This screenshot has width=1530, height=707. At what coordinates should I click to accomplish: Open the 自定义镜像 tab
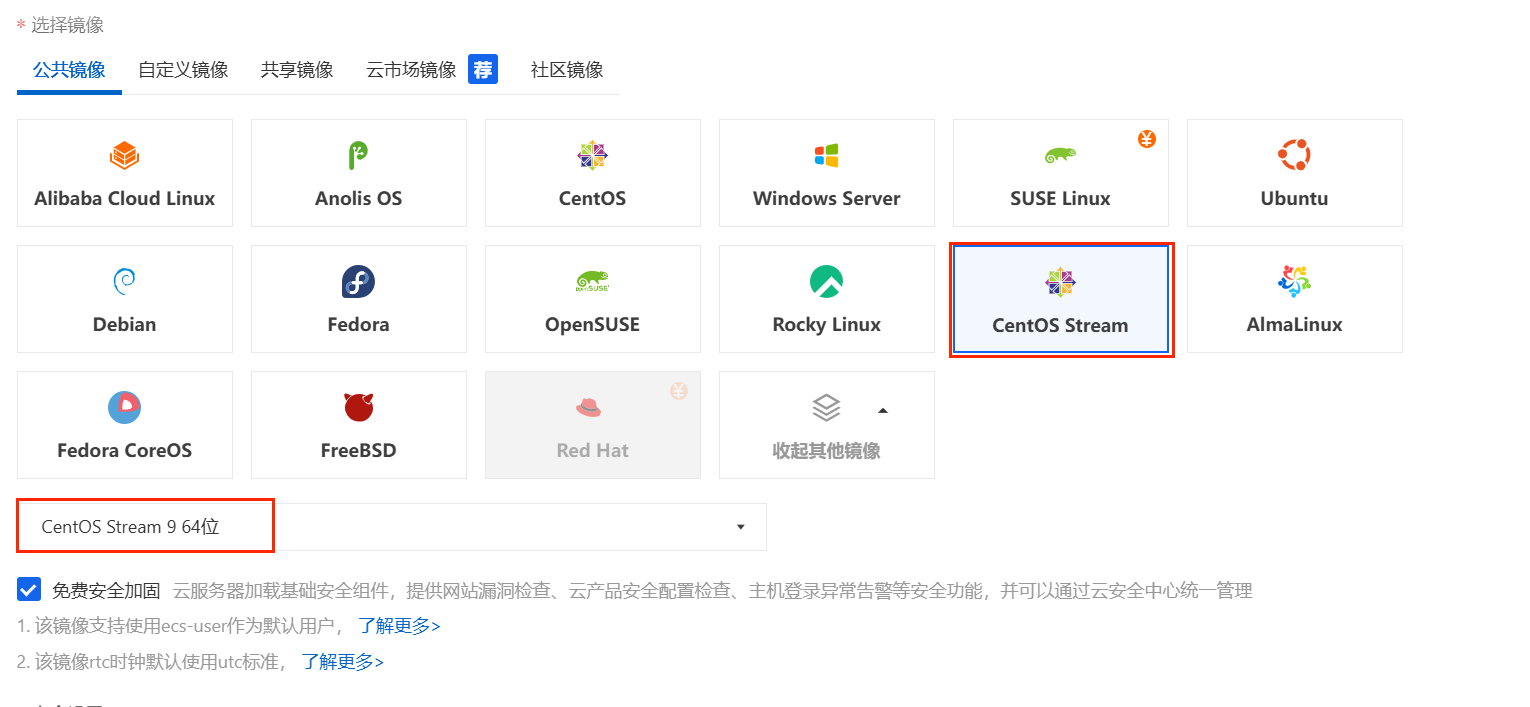coord(183,70)
